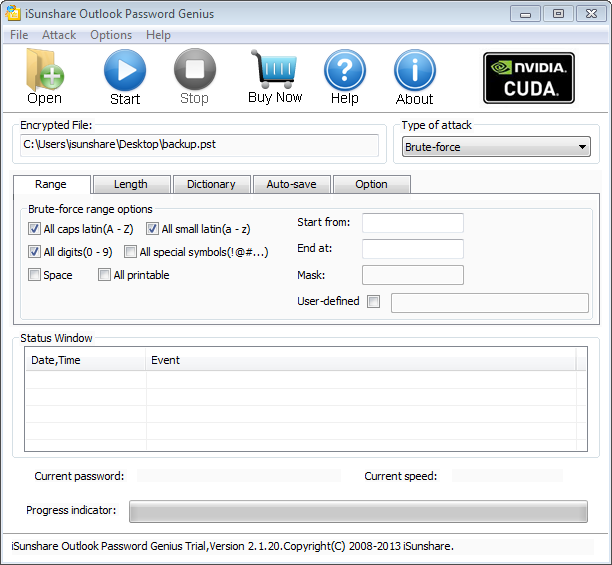Open the Options menu
The image size is (612, 565).
click(111, 35)
